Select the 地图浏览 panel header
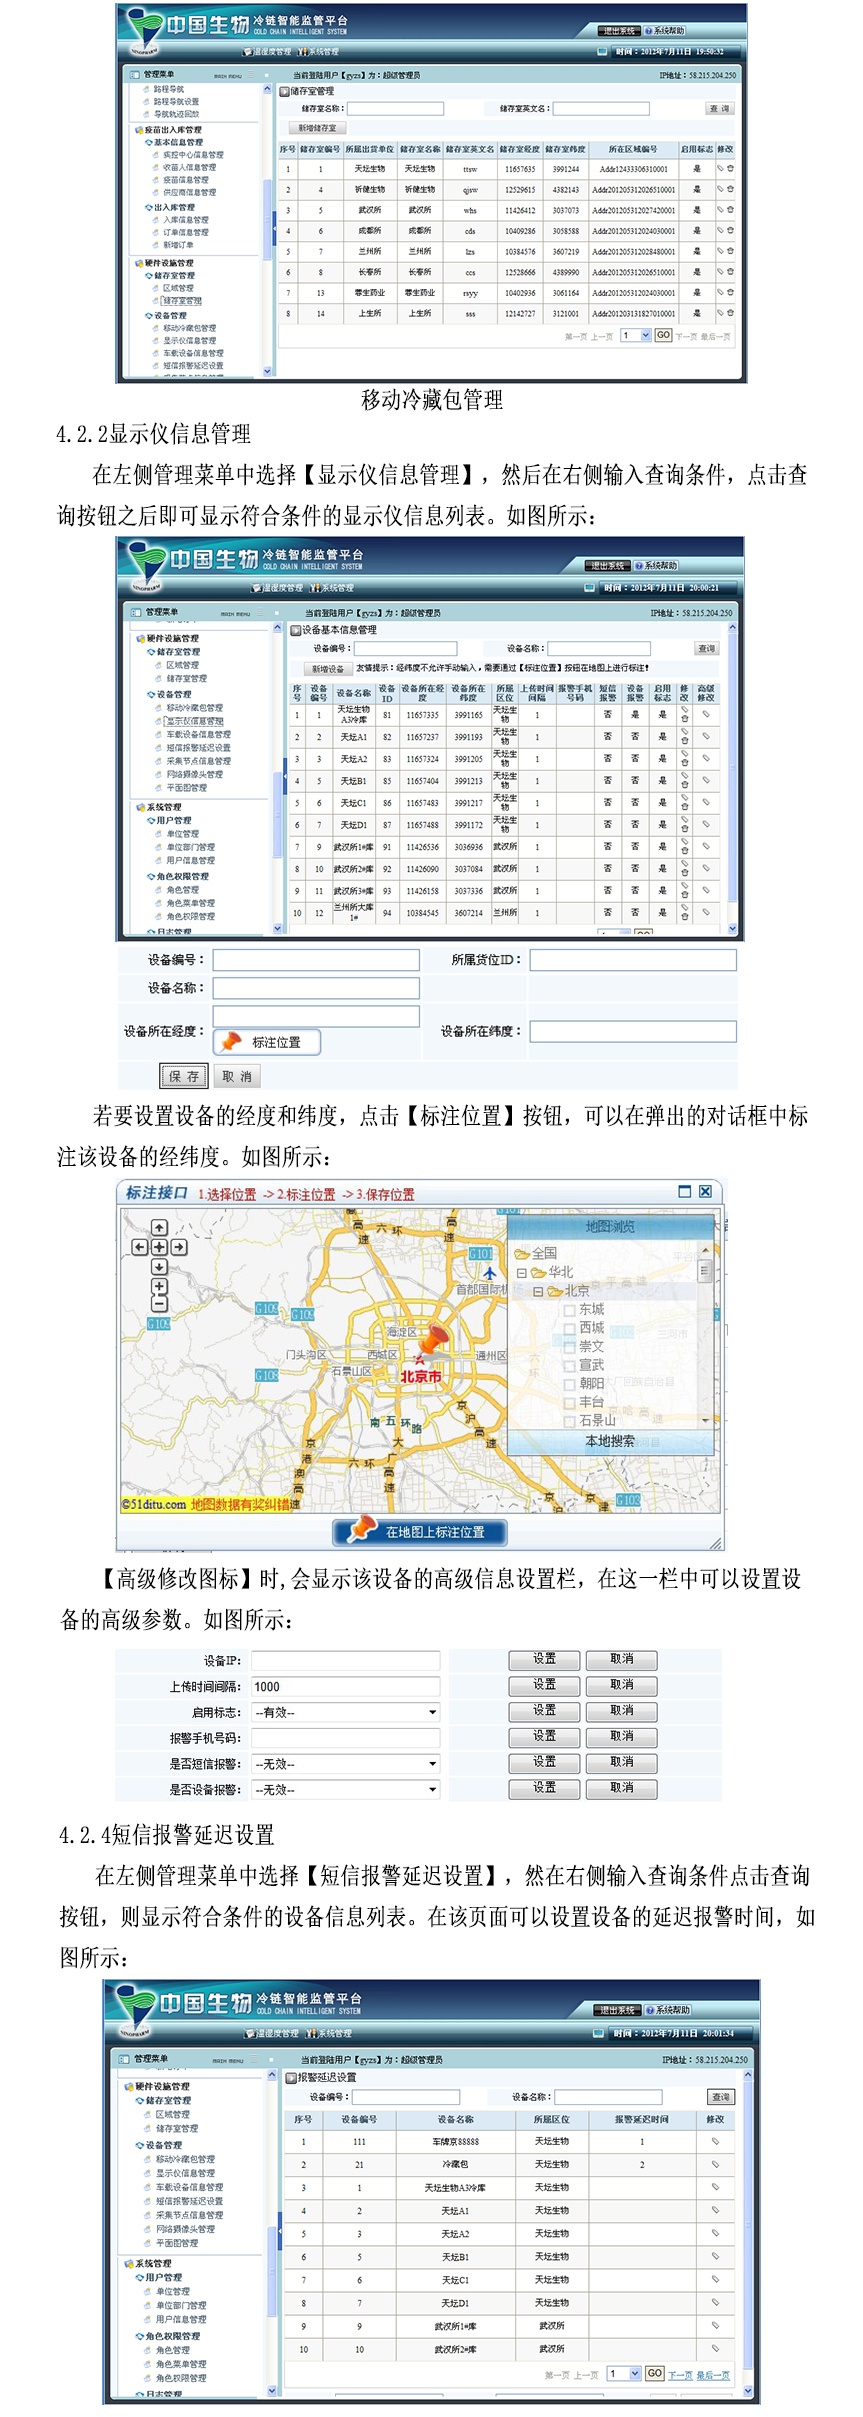Screen dimensions: 863x2417 tap(610, 1226)
